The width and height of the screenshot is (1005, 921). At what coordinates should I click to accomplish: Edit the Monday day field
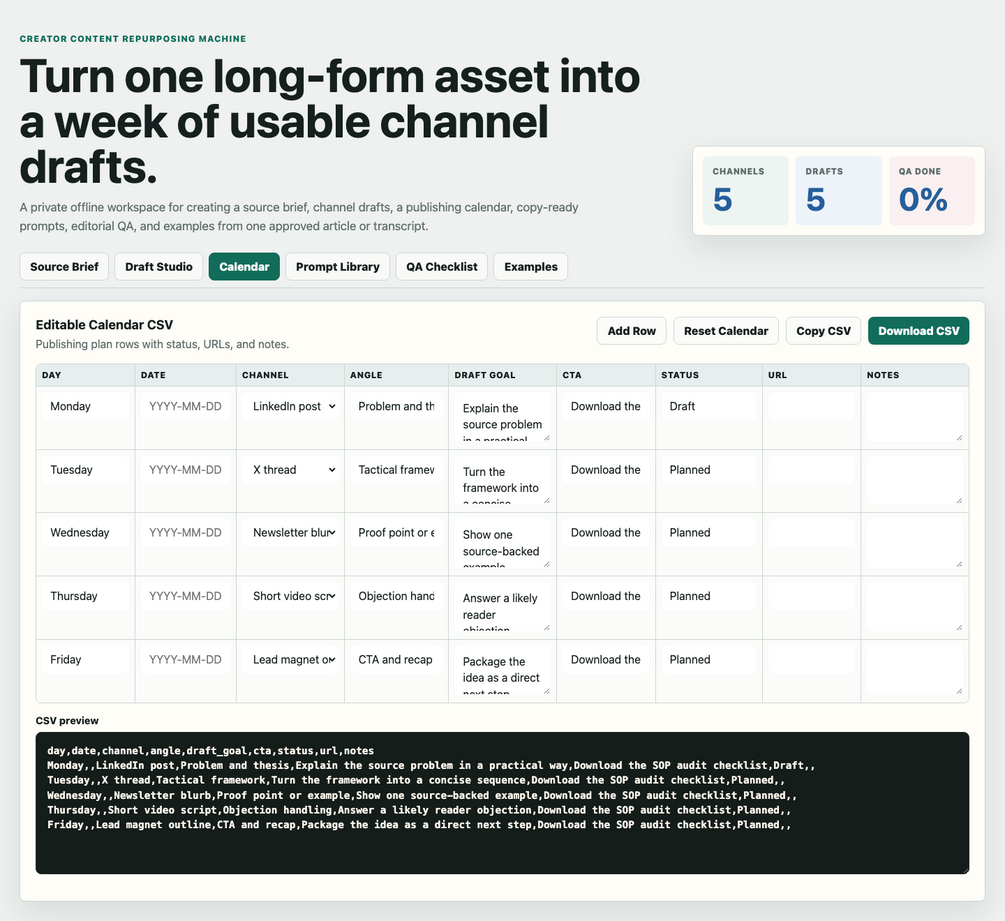85,406
